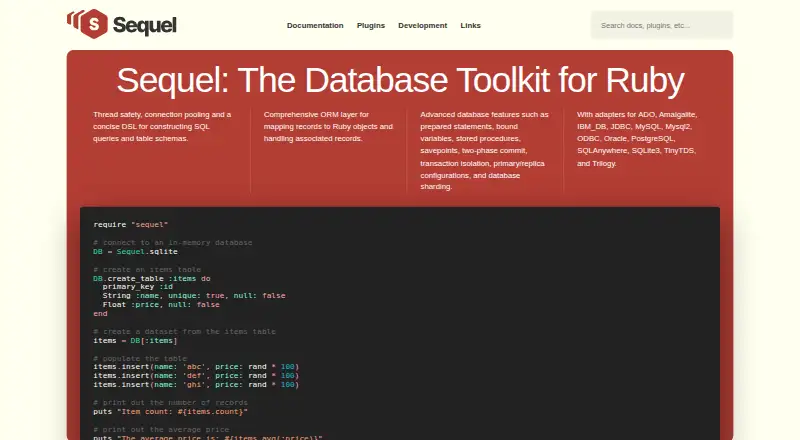This screenshot has height=440, width=800.
Task: Click the code line items = DB[:items]
Action: click(x=135, y=340)
